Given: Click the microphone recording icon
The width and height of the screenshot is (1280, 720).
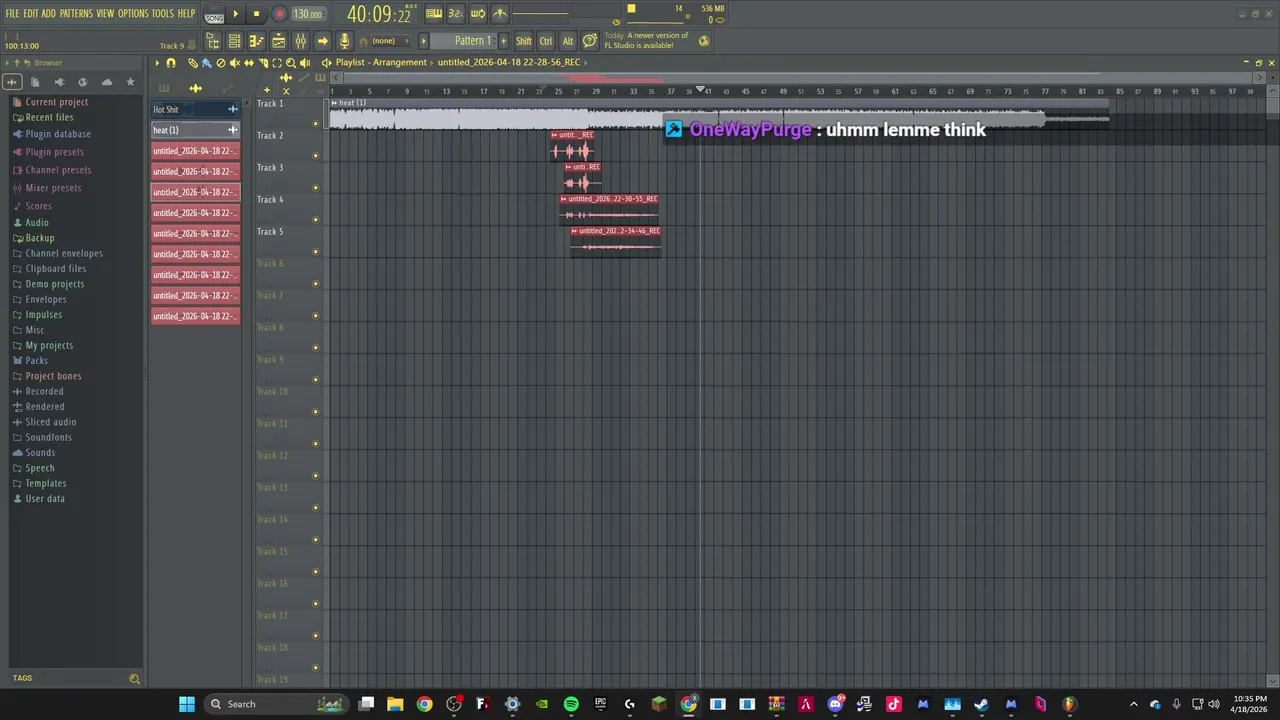Looking at the screenshot, I should coord(344,41).
